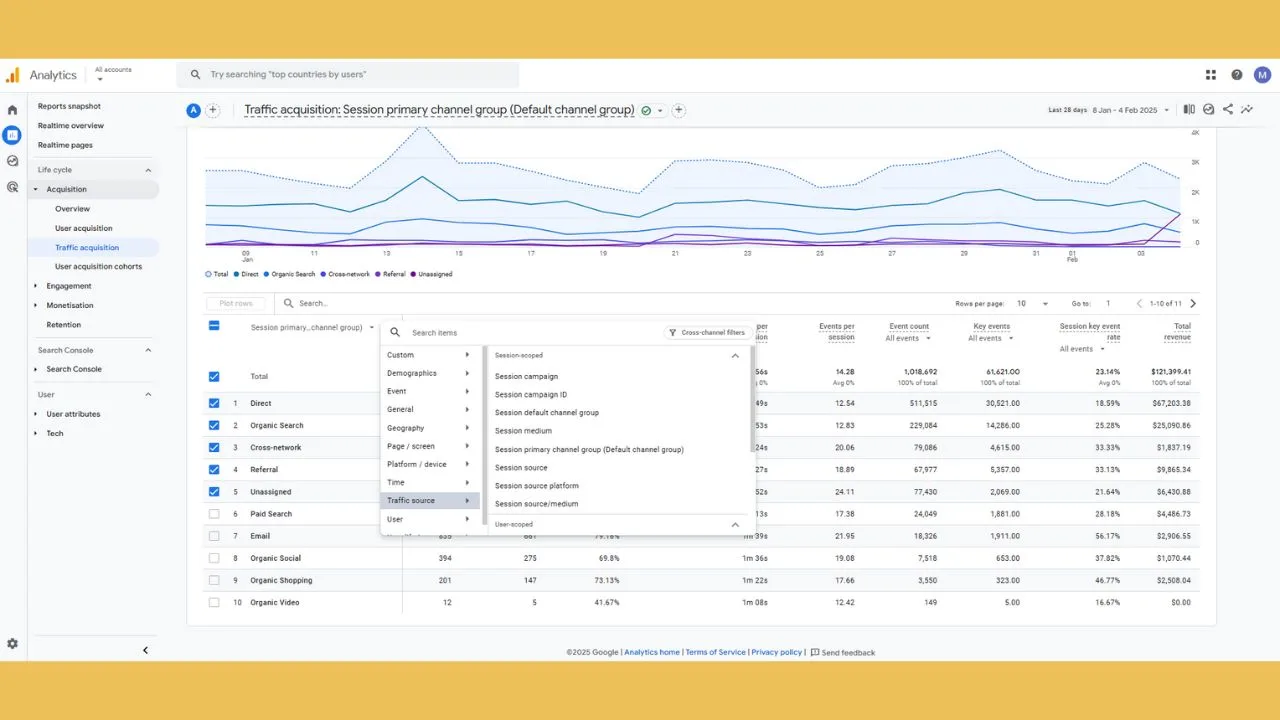Toggle the select-all rows checkbox in header
This screenshot has width=1280, height=720.
click(x=214, y=325)
